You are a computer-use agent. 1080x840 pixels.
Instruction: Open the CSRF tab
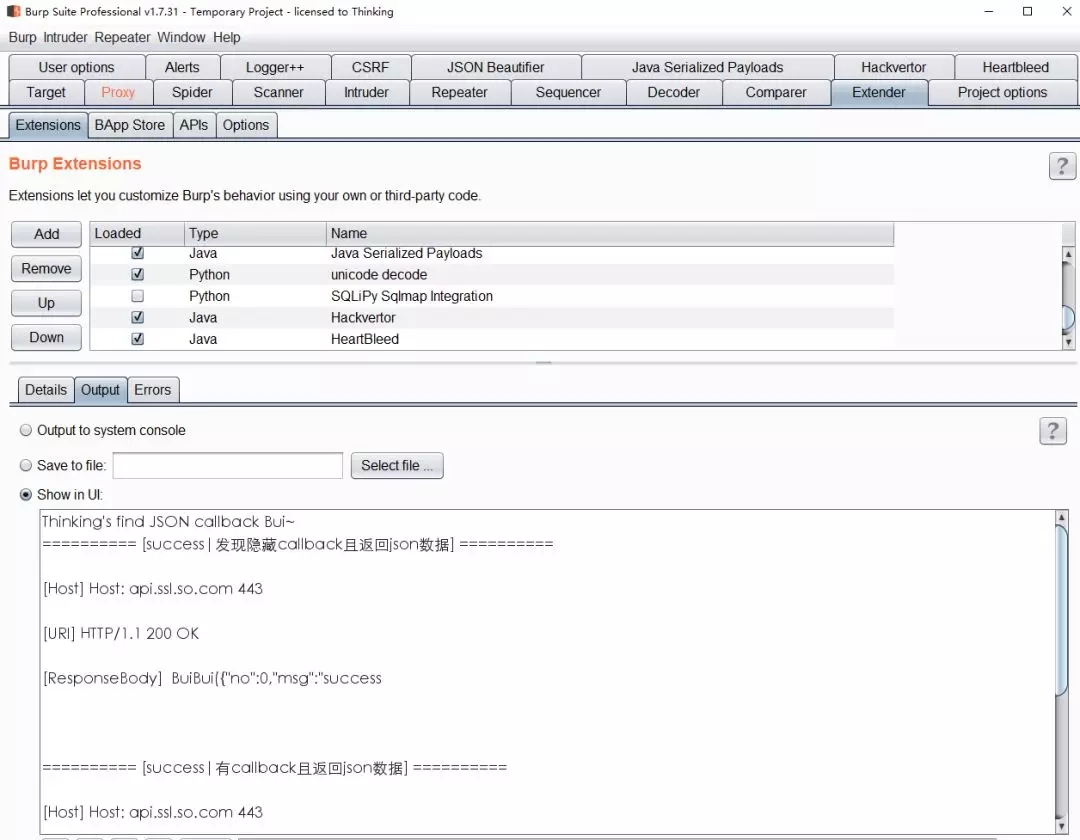tap(371, 67)
